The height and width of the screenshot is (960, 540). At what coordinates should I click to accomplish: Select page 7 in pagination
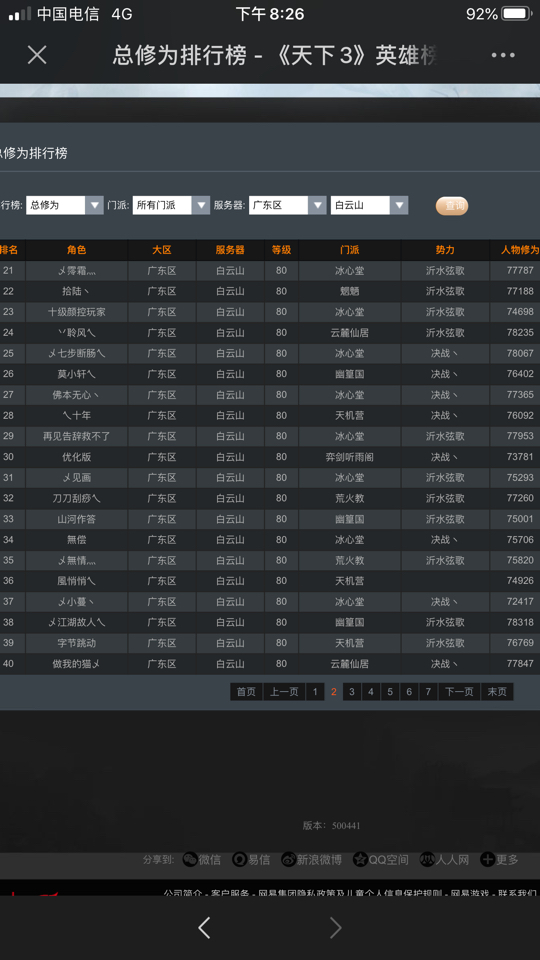[x=428, y=692]
